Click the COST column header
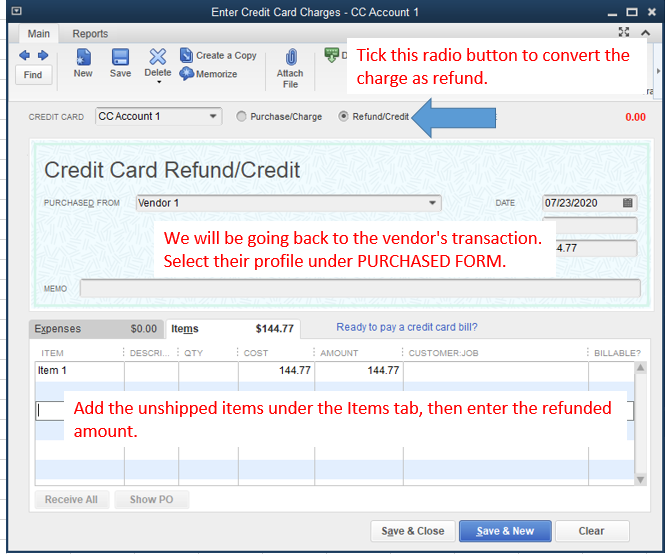 256,353
